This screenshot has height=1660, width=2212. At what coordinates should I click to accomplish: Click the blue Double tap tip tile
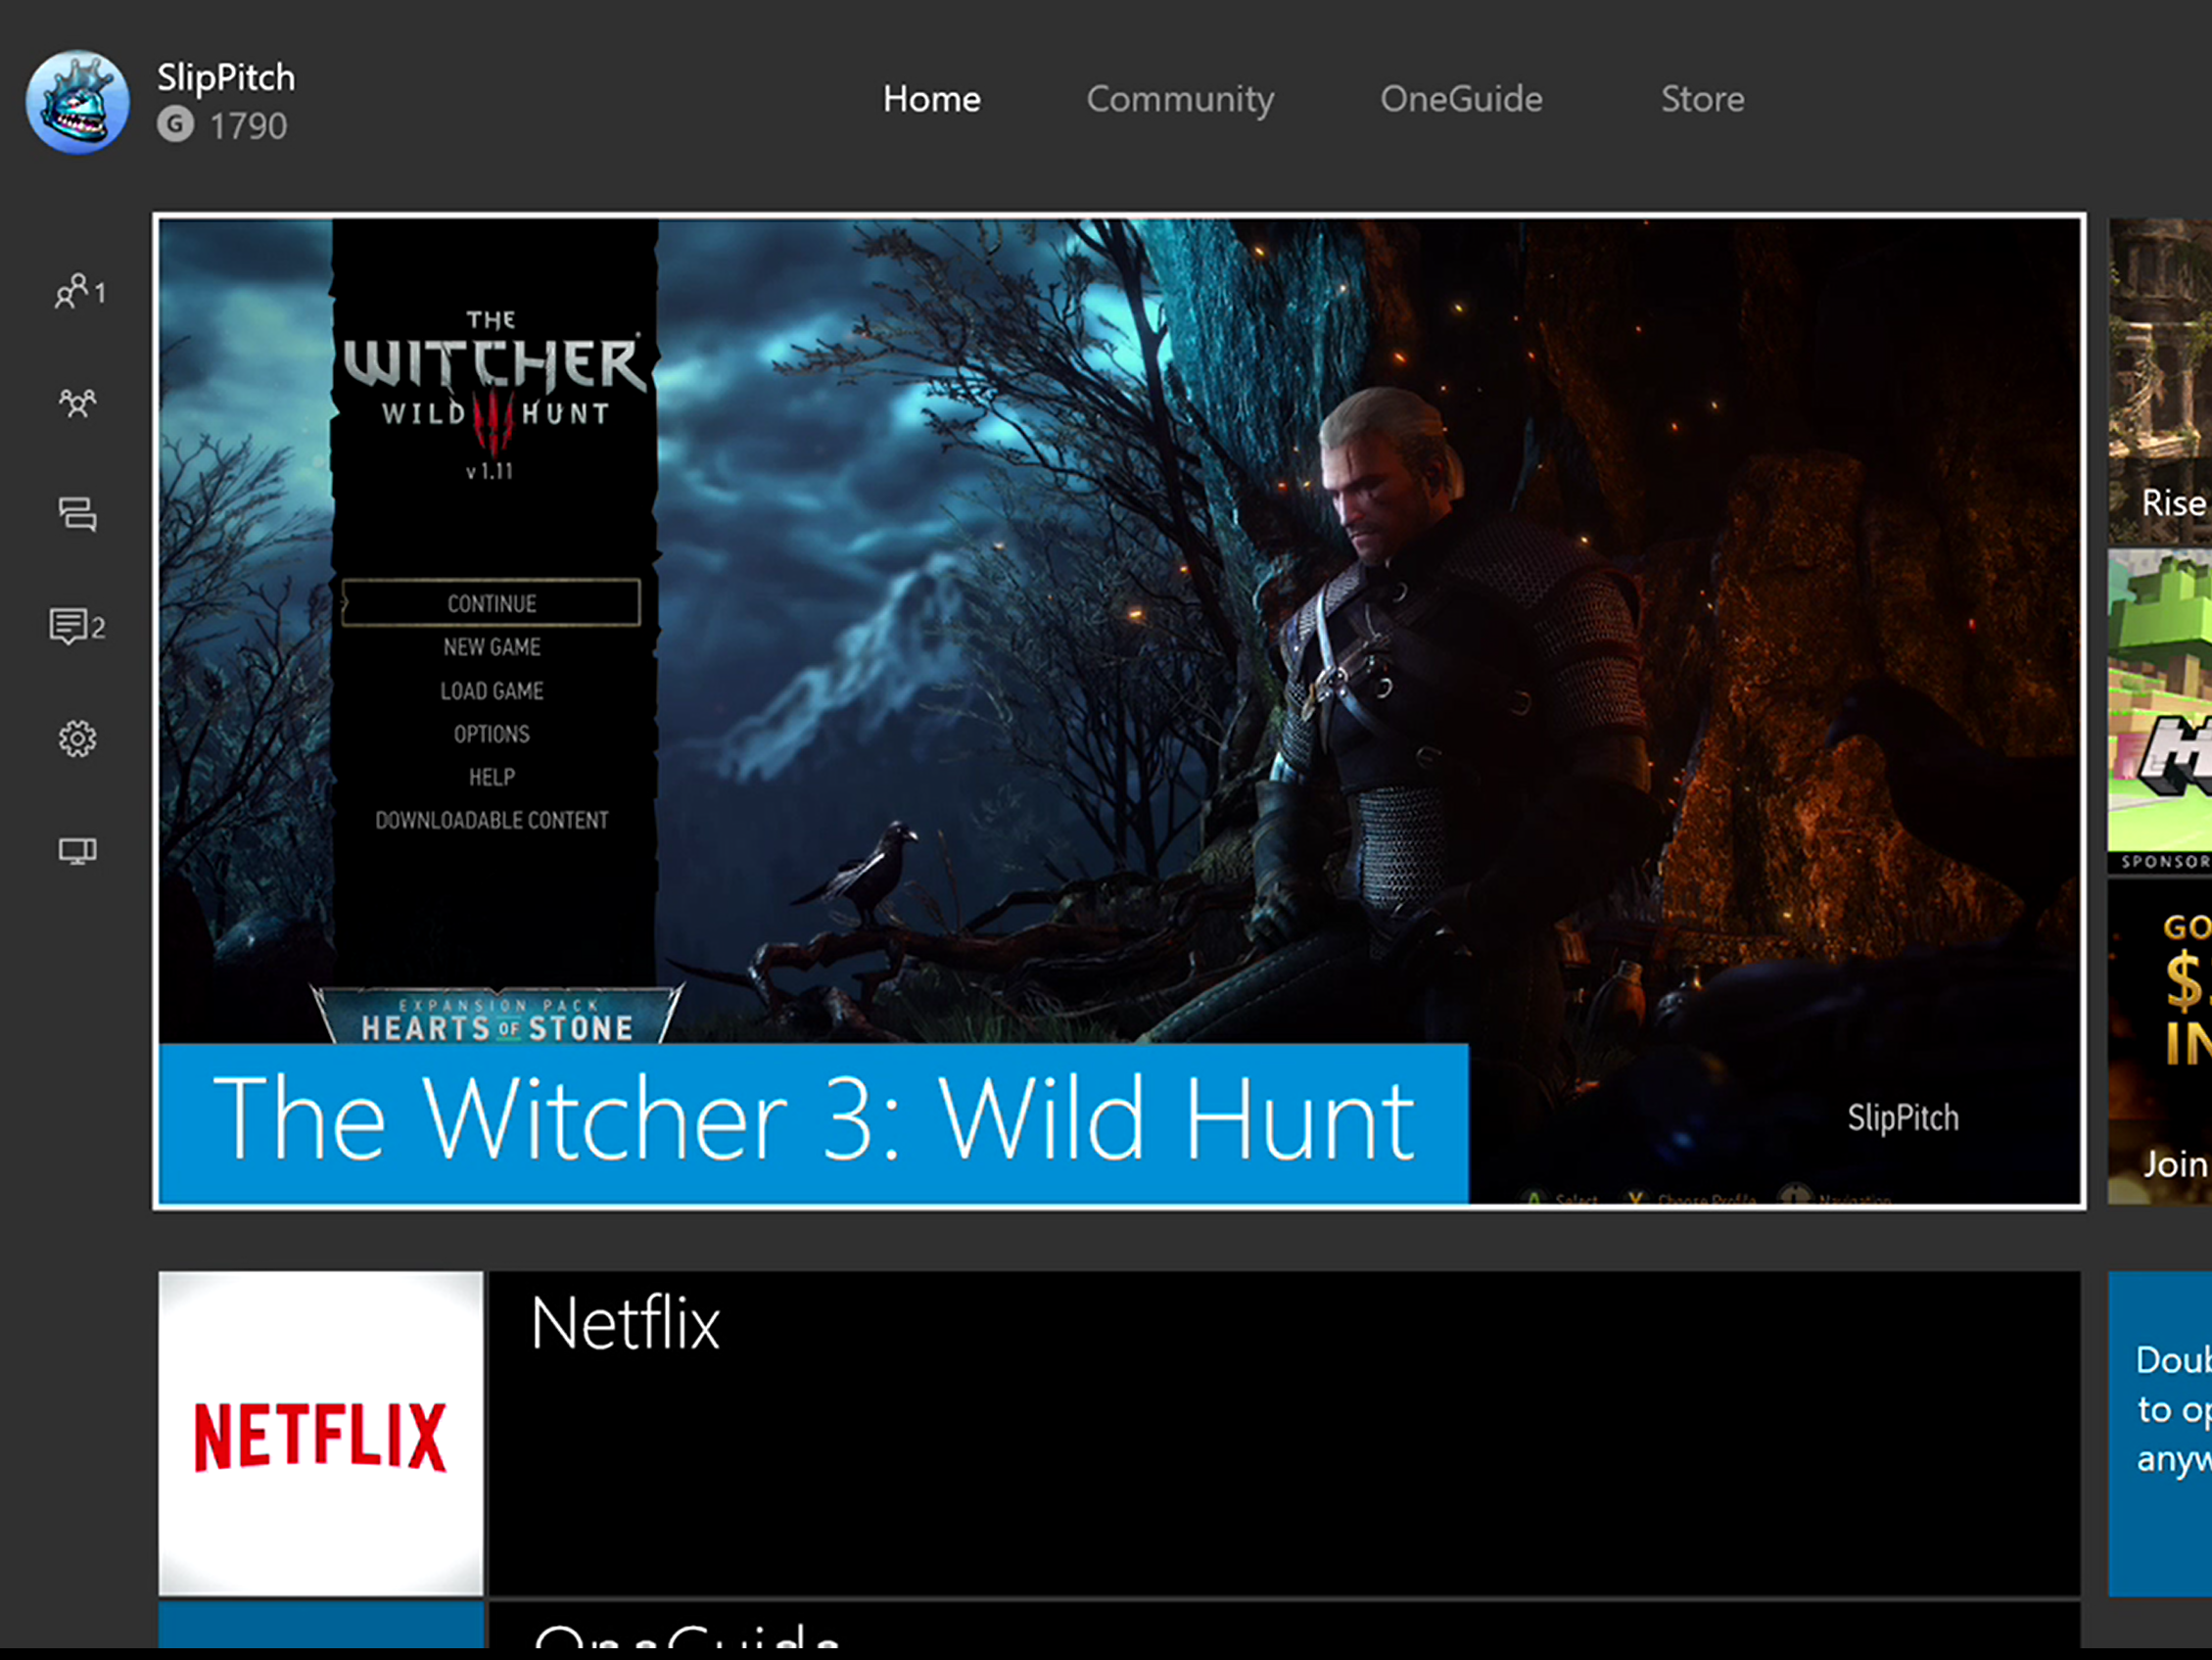(2160, 1433)
